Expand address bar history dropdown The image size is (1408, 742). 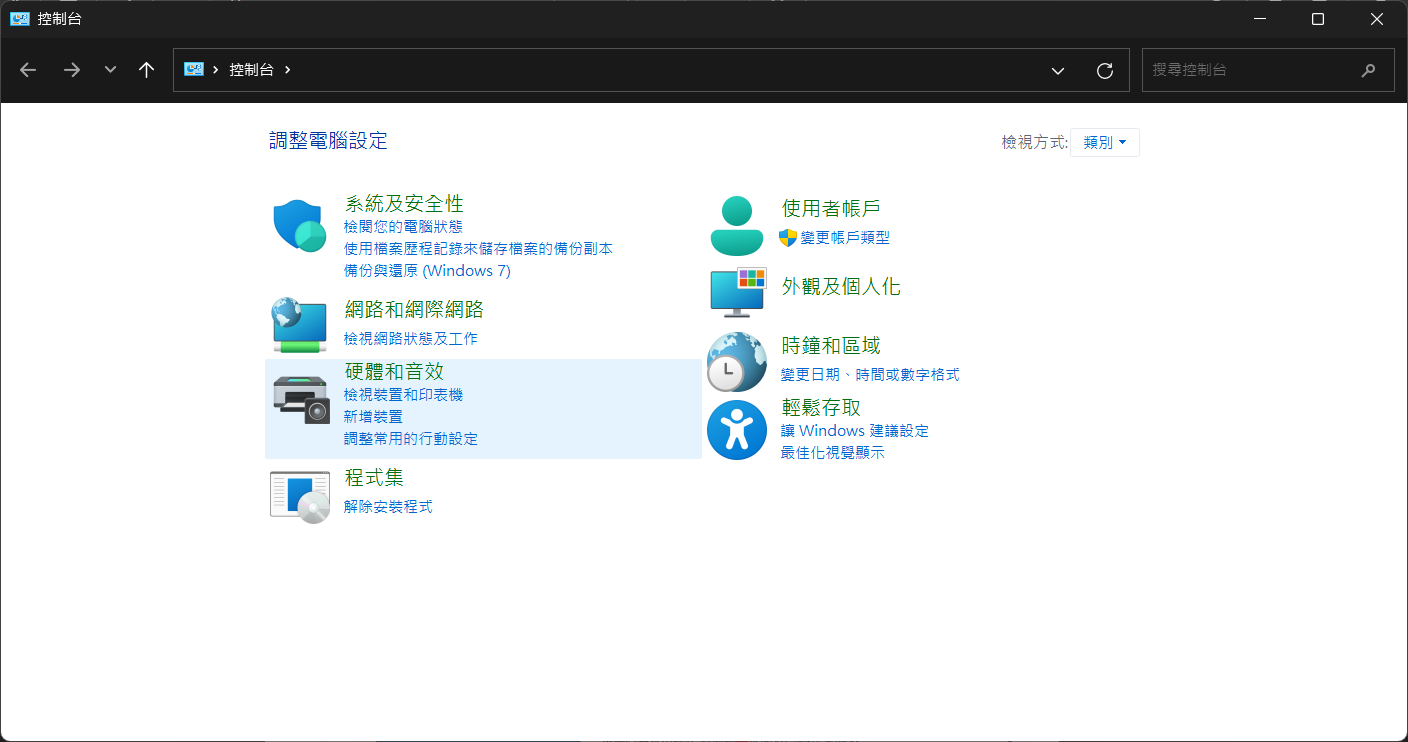[1058, 70]
